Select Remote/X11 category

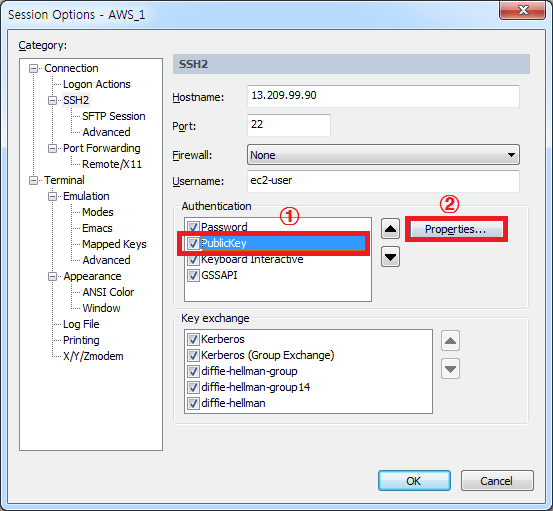coord(112,164)
